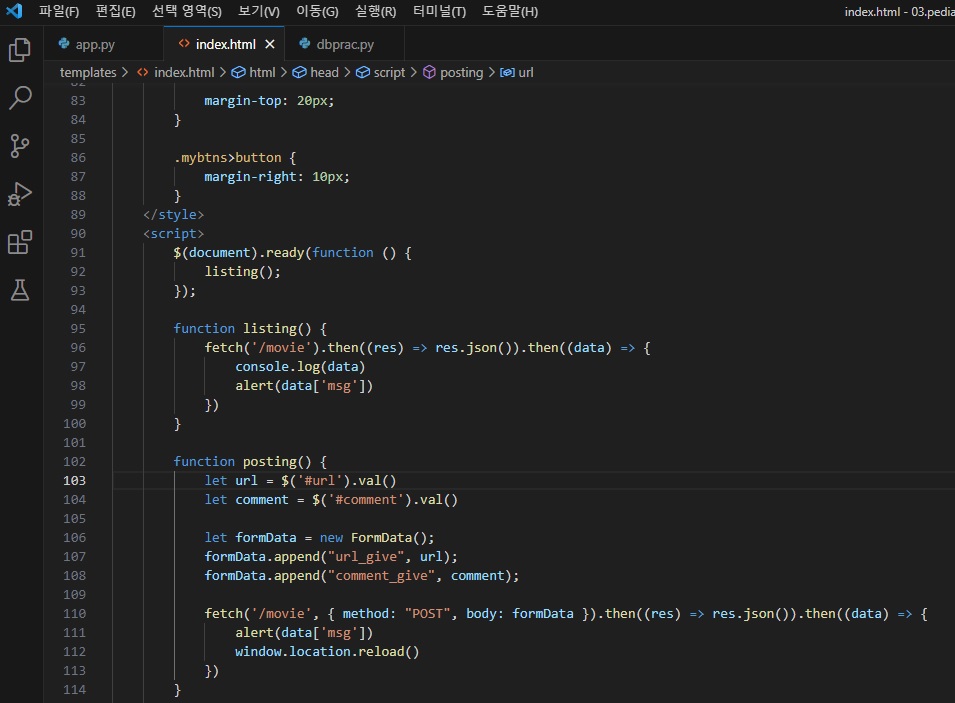Open the 편집(E) menu

(116, 12)
